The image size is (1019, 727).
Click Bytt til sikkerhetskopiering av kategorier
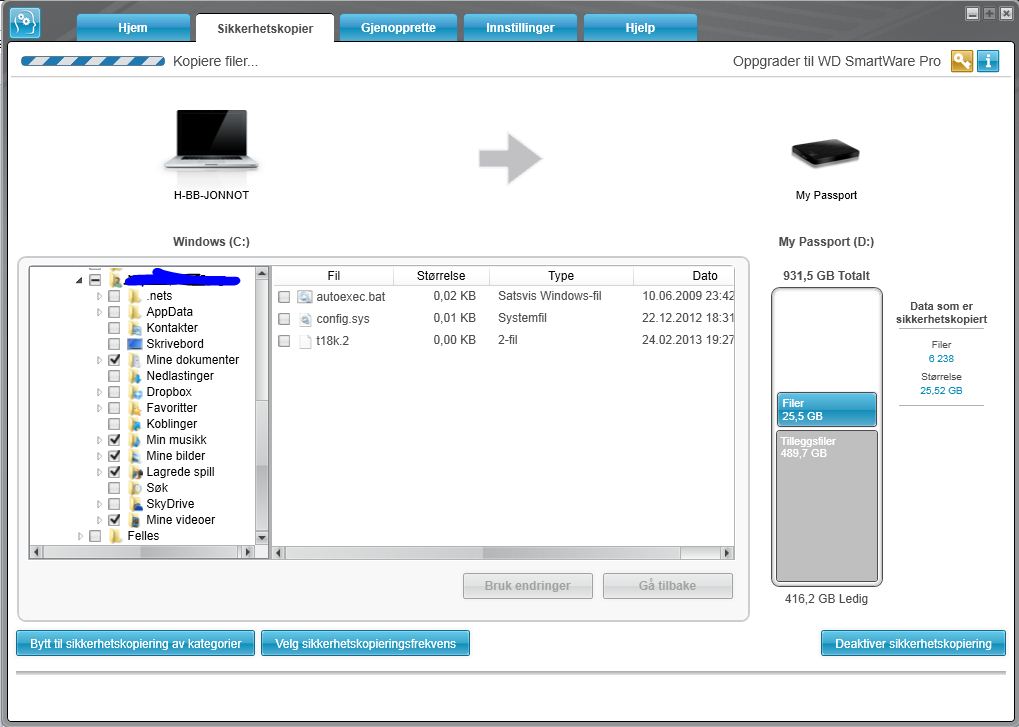[x=136, y=643]
